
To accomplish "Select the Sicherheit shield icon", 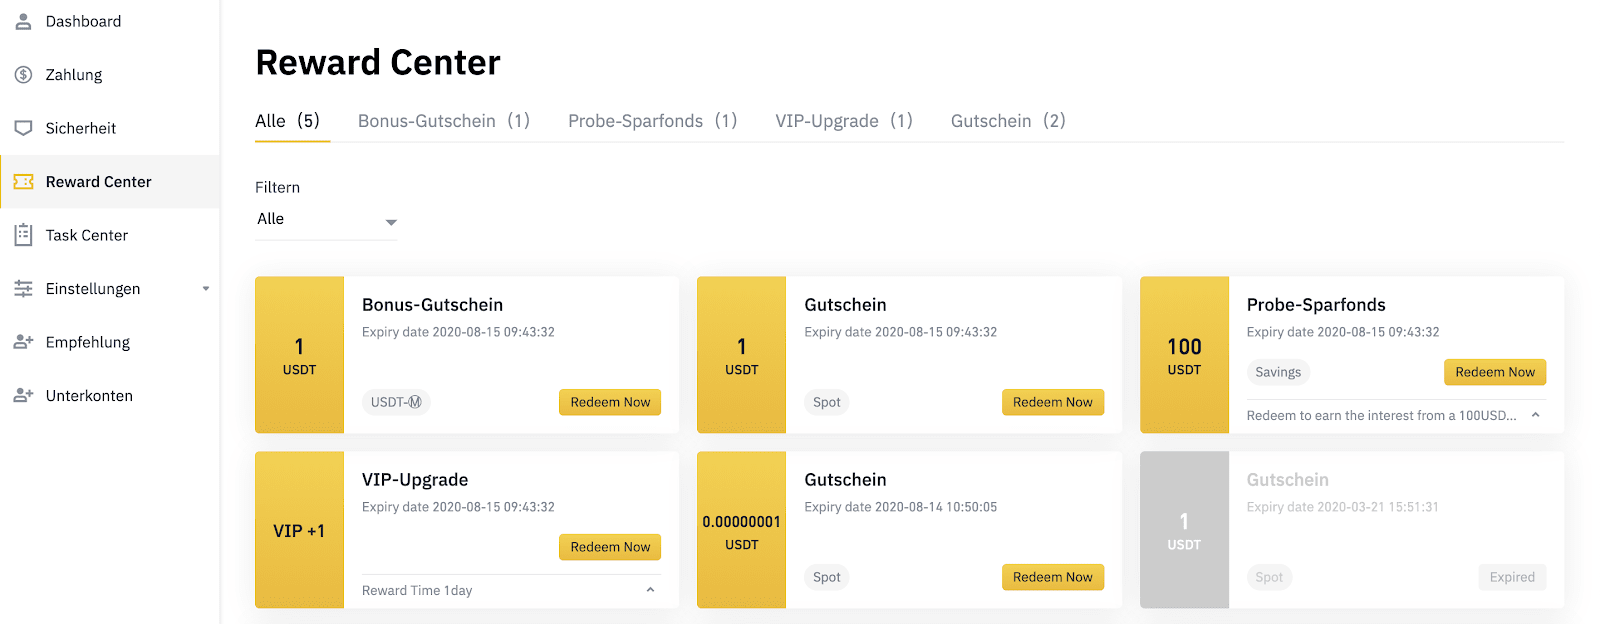I will [23, 128].
